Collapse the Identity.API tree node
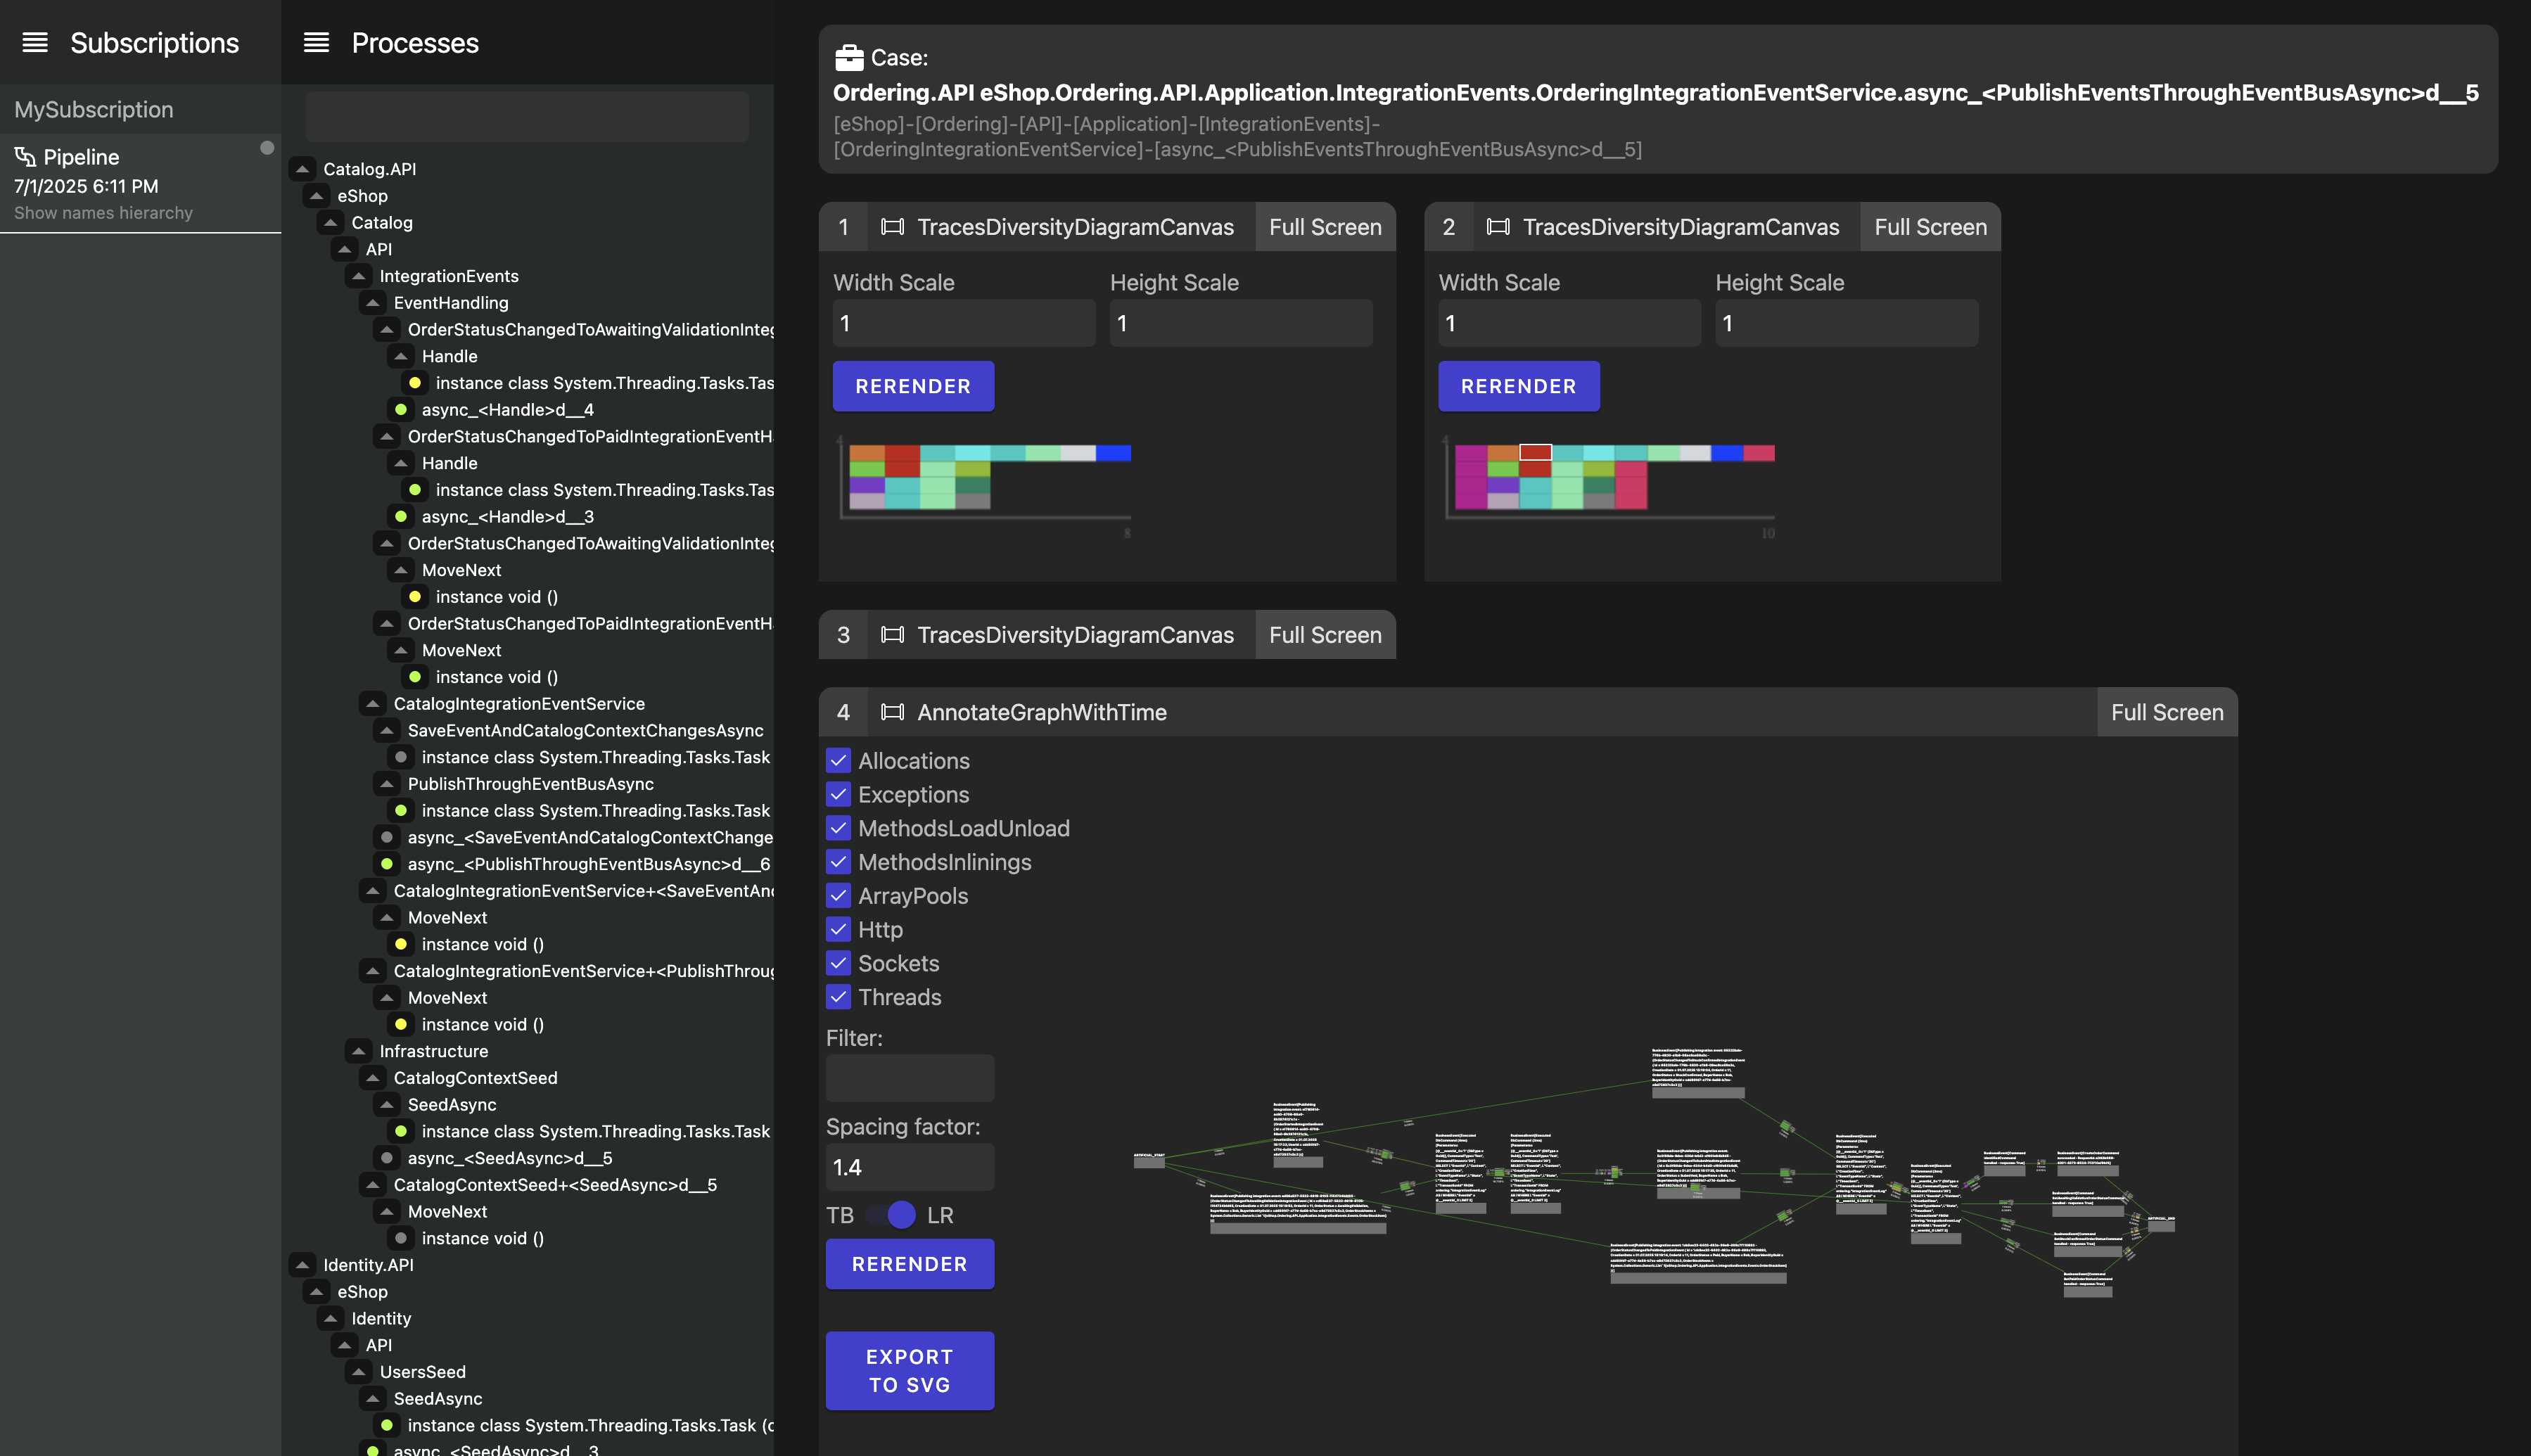 pos(302,1265)
